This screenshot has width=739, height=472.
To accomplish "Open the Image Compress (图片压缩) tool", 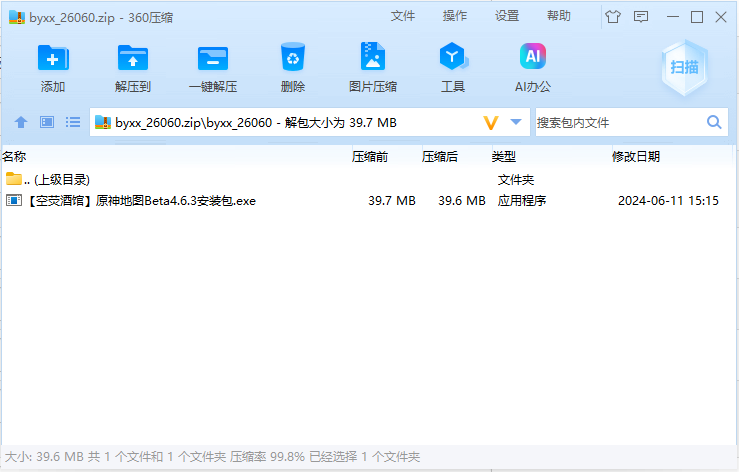I will [x=373, y=56].
